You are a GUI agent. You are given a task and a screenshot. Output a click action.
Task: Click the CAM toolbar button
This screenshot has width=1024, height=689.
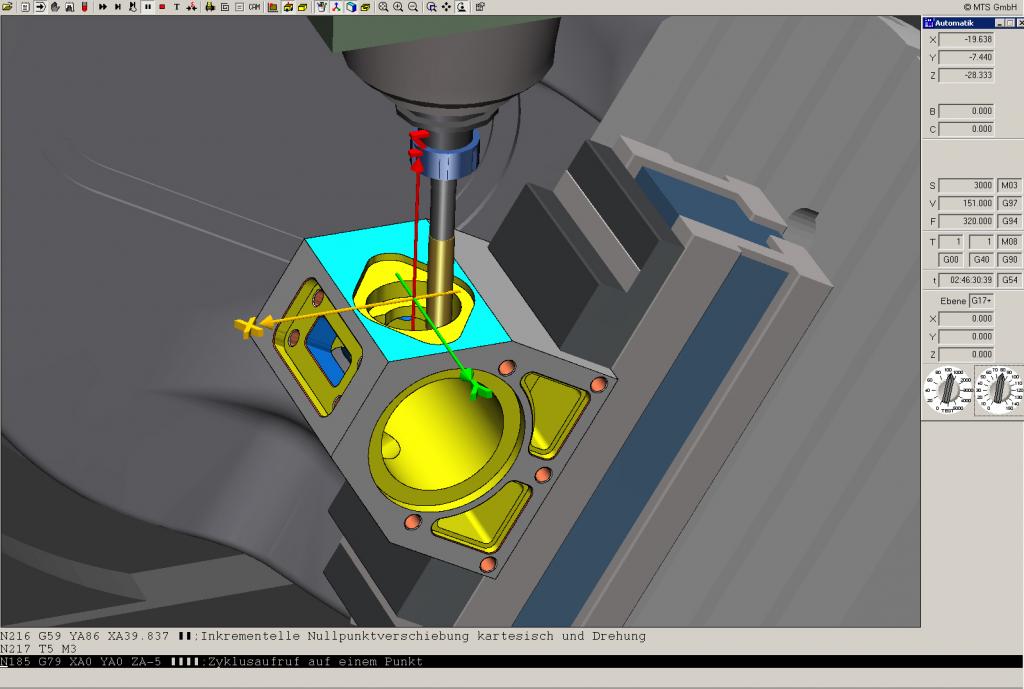255,7
